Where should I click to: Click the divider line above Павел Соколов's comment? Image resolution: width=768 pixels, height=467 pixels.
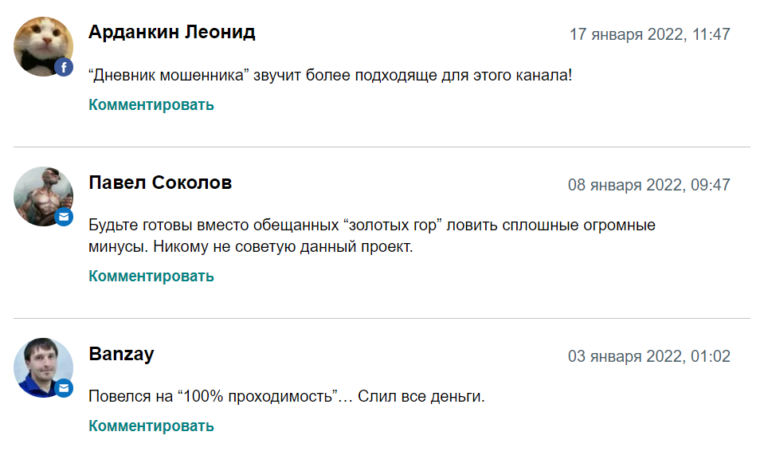381,148
